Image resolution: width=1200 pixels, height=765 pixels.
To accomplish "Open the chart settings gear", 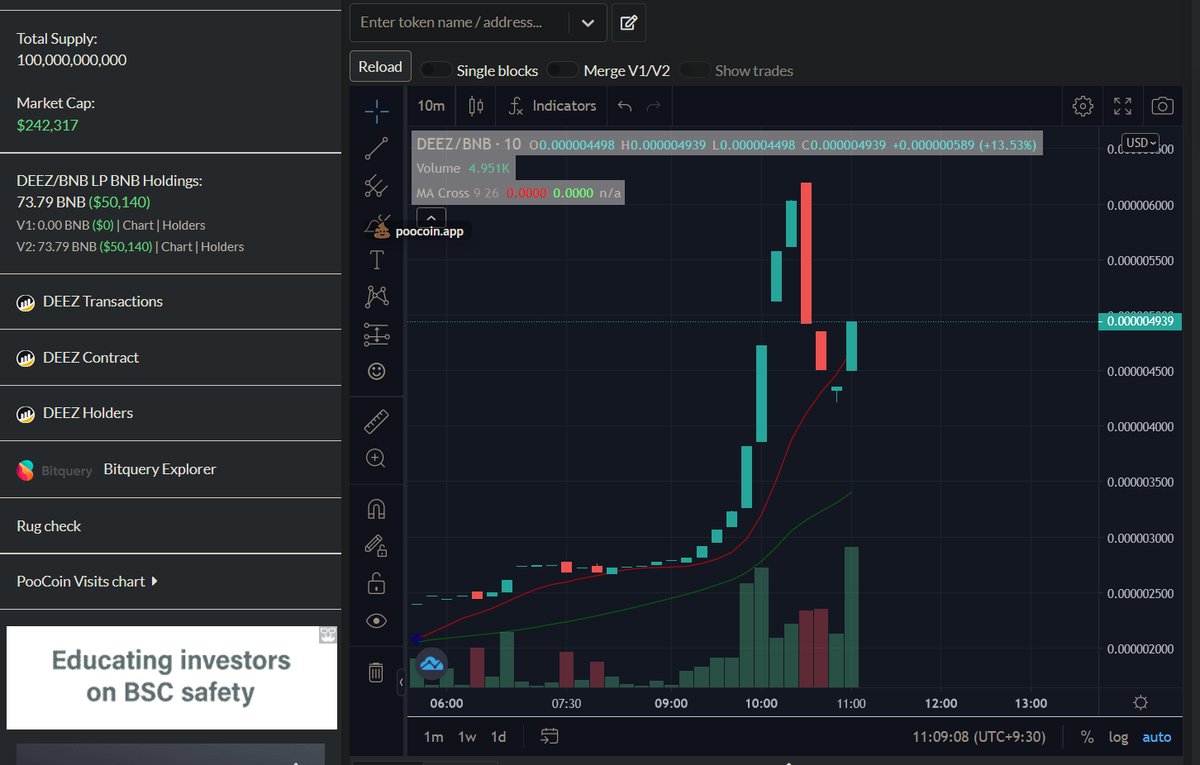I will (x=1082, y=106).
